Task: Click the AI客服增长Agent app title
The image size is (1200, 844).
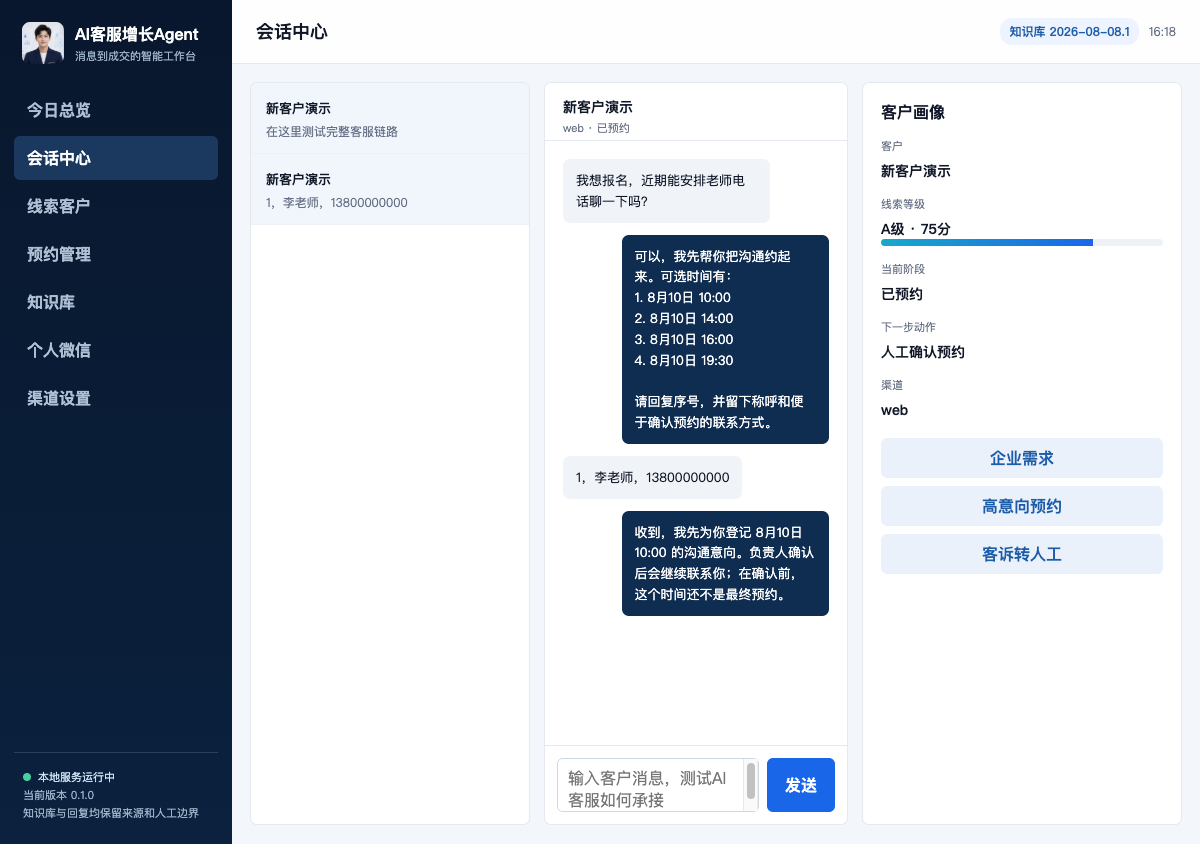Action: click(x=137, y=35)
